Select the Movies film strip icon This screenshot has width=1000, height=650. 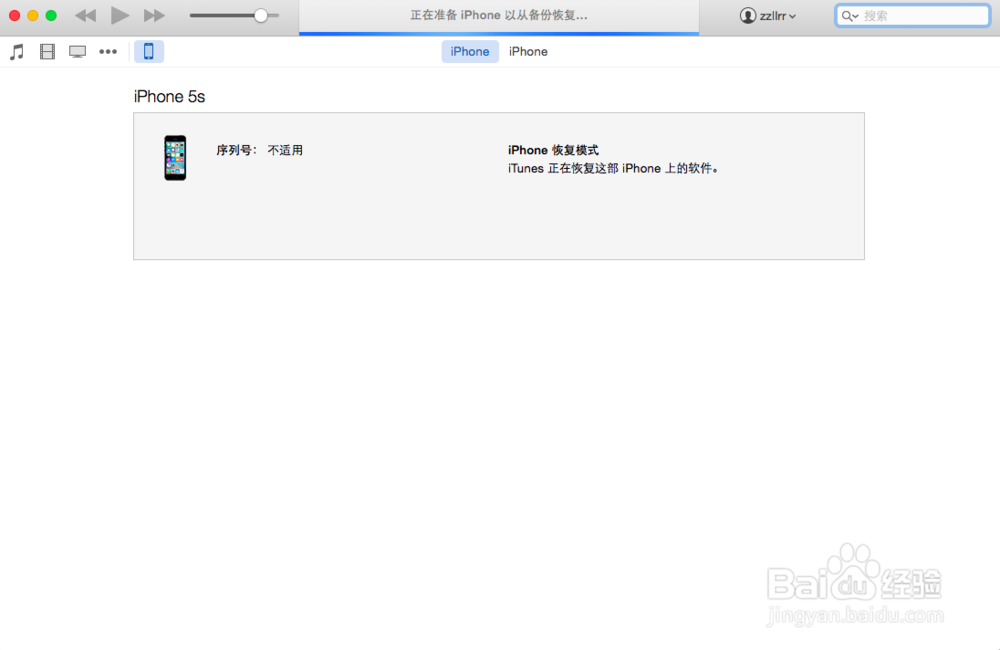point(47,51)
